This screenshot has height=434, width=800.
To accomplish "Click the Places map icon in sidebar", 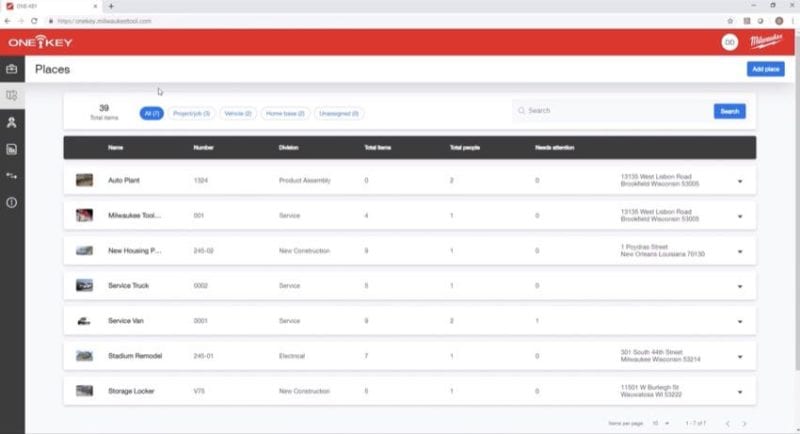I will point(11,96).
